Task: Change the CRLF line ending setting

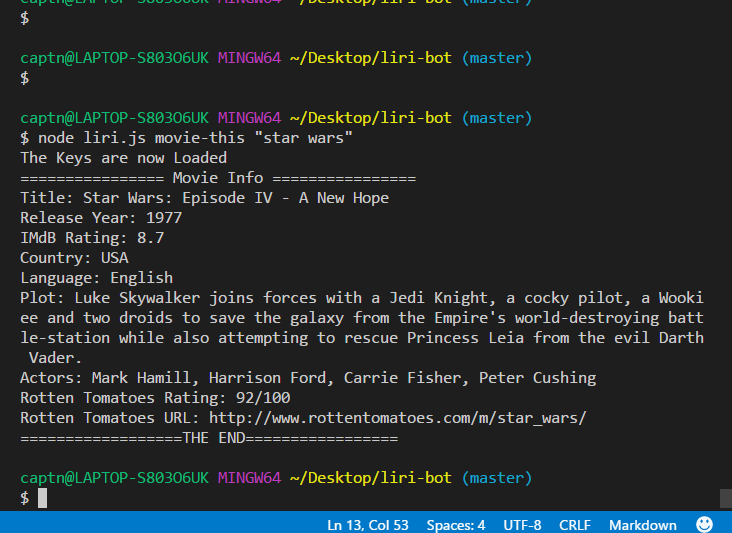Action: pos(575,525)
